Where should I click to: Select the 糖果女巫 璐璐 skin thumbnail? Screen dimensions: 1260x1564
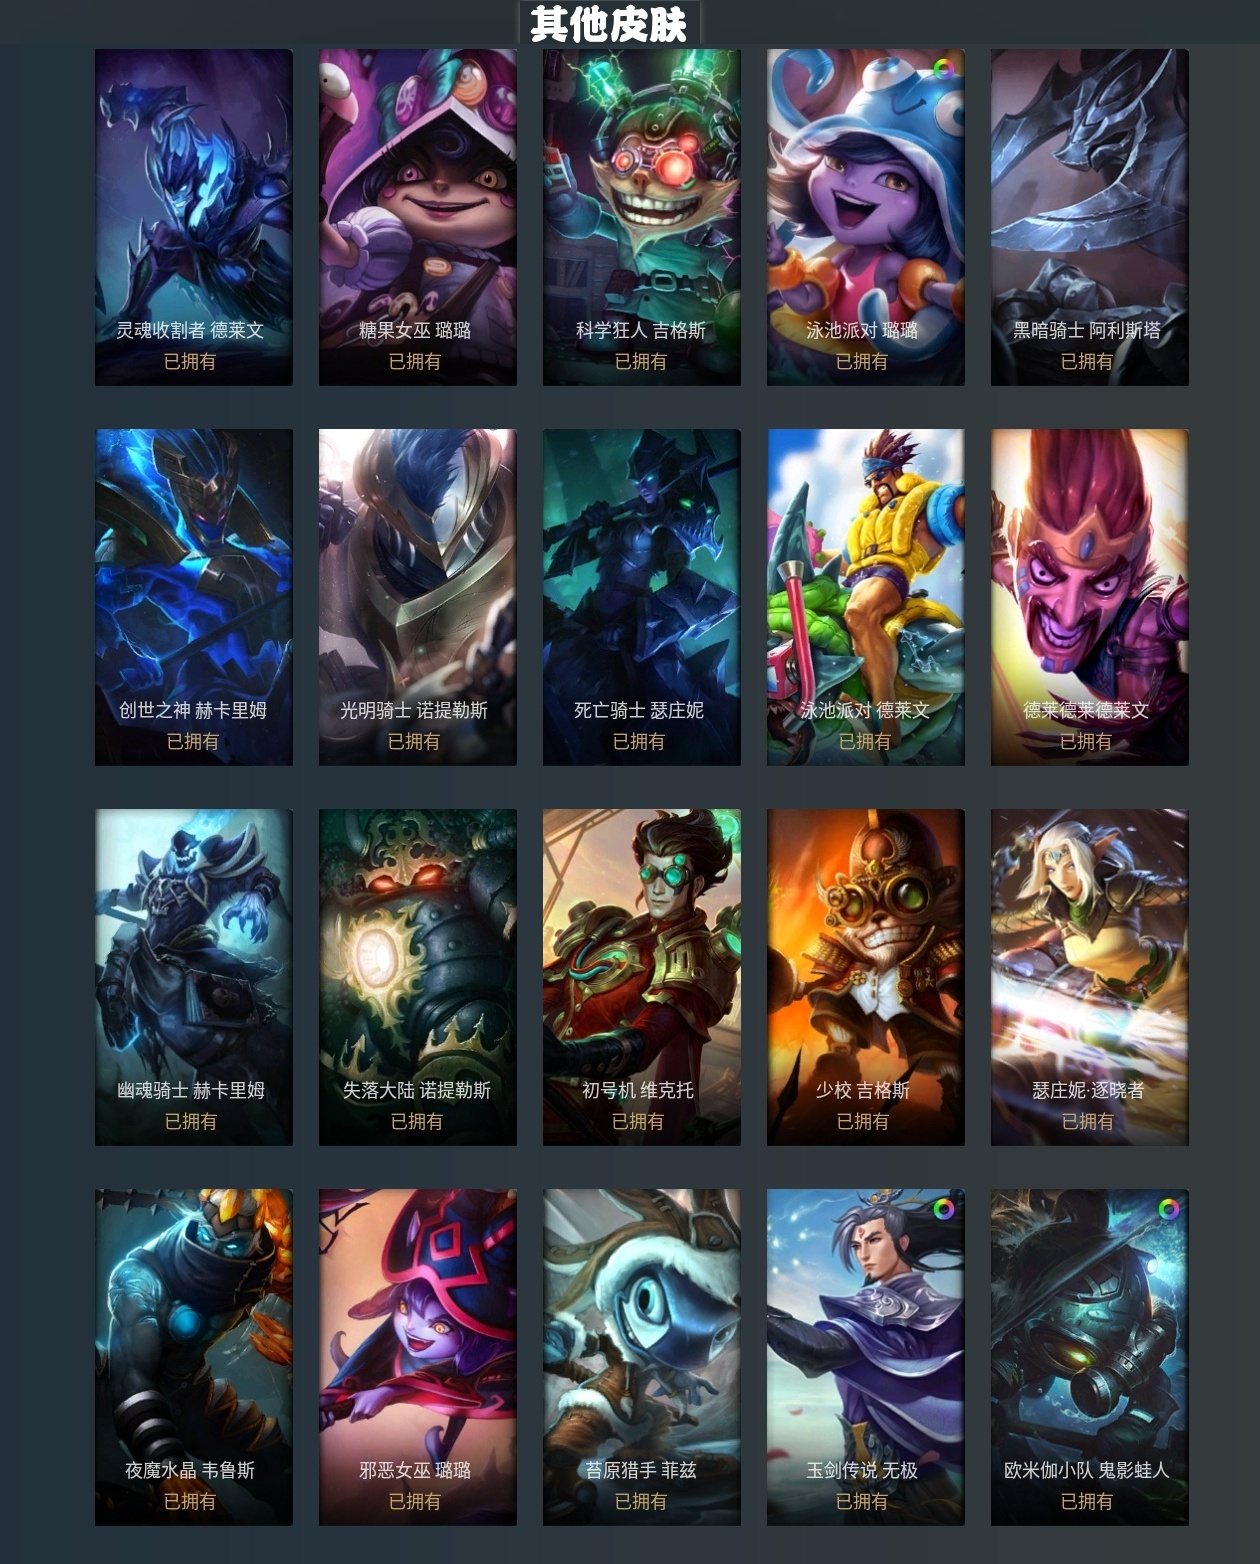click(418, 217)
